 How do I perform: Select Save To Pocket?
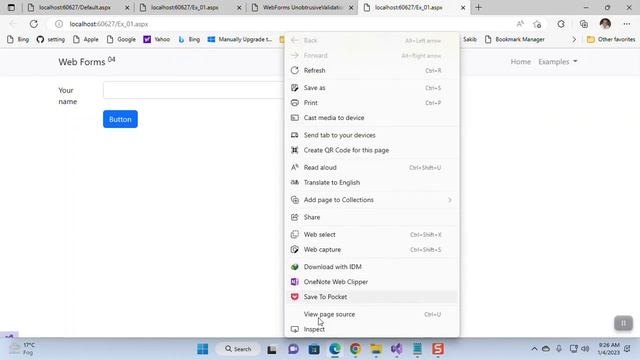(x=372, y=297)
